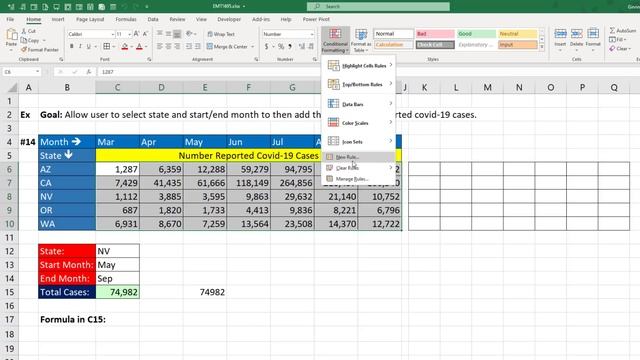Click the Comma Style icon
Screen dimensions: 640x360
click(290, 47)
